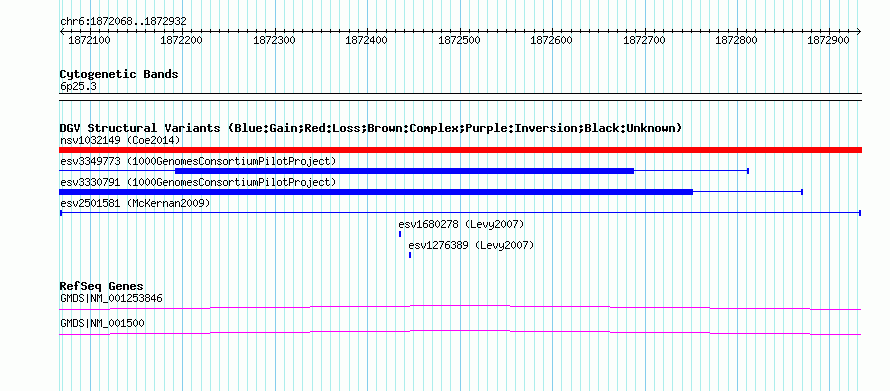Click the black 6p25.3 cytogenetic band bar

460,97
